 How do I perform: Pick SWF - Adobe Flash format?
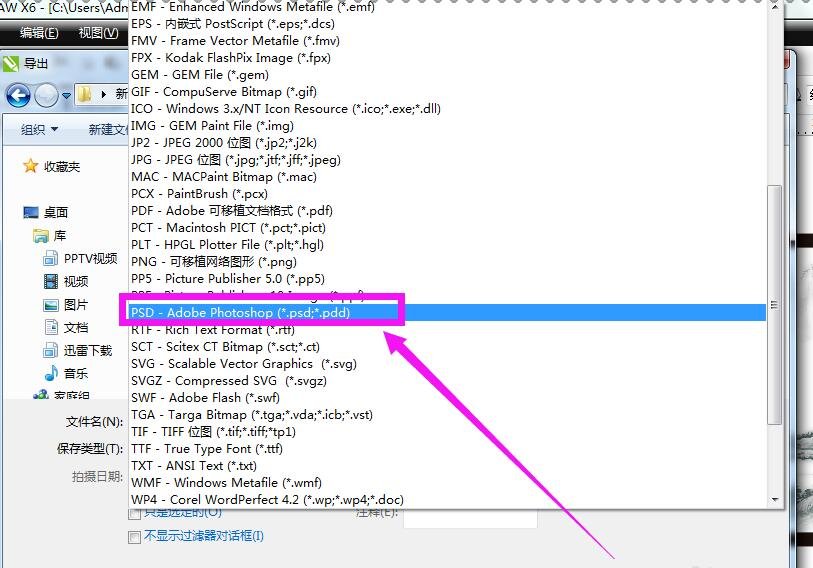[447, 398]
